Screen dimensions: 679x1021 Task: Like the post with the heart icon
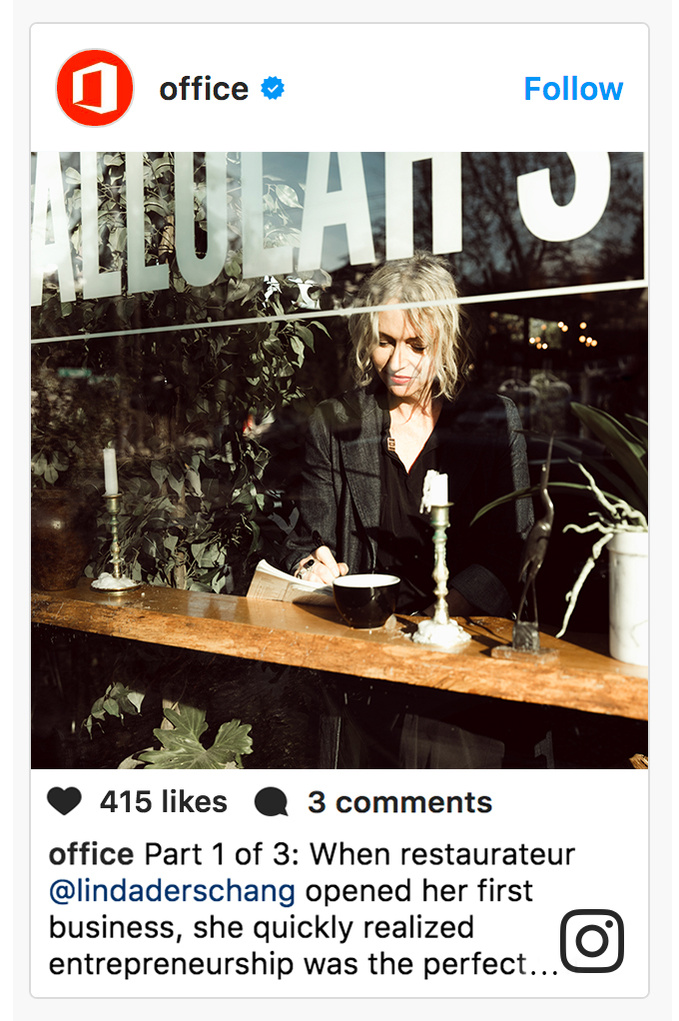tap(64, 801)
